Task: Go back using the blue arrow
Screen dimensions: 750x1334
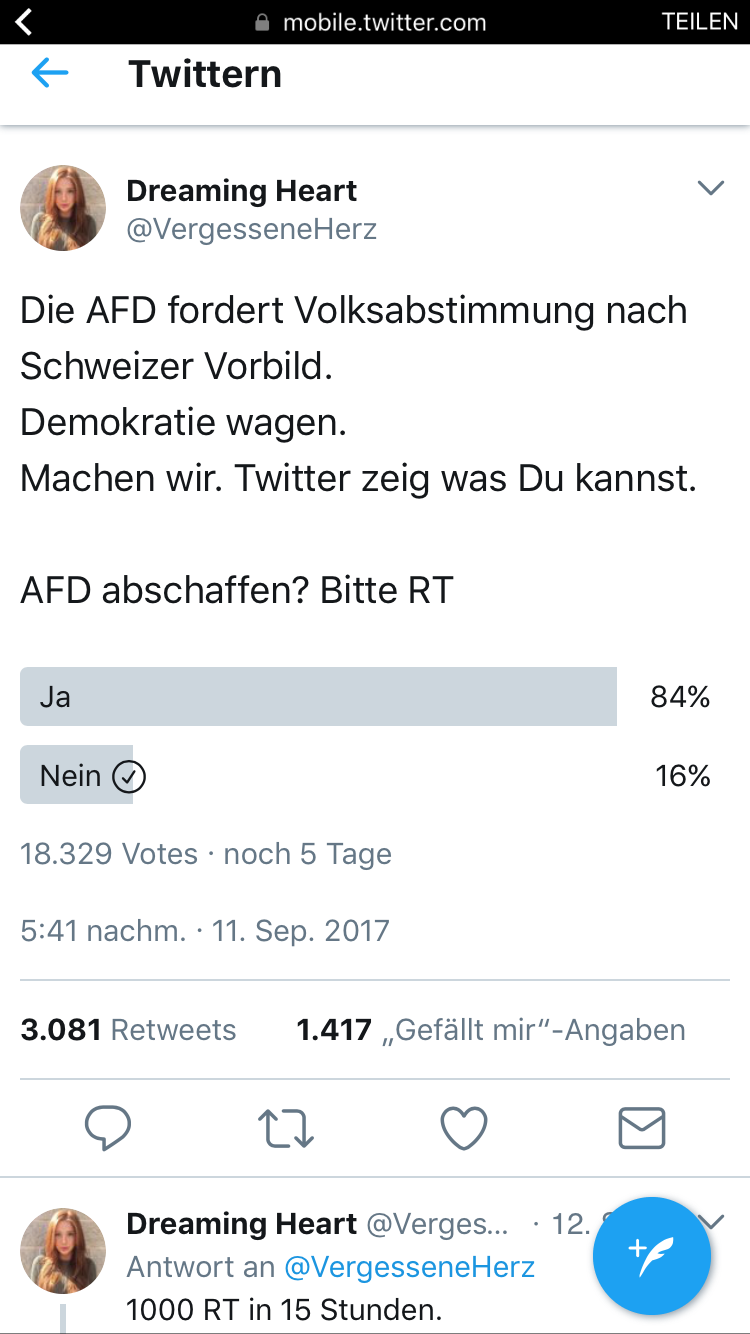Action: click(50, 74)
